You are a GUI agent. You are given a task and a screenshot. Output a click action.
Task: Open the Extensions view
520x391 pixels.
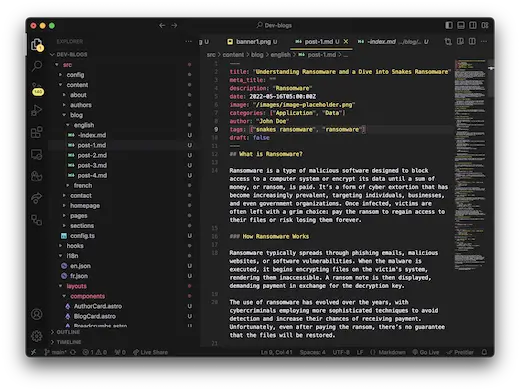(37, 132)
